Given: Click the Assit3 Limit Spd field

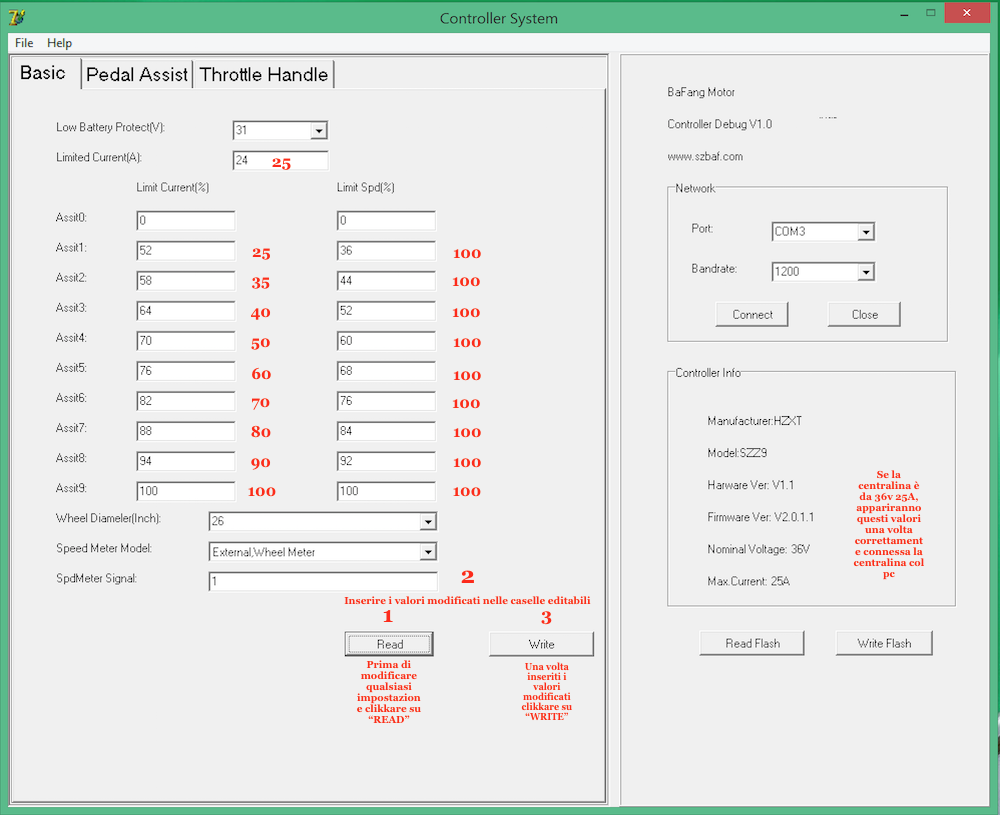Looking at the screenshot, I should pyautogui.click(x=386, y=311).
